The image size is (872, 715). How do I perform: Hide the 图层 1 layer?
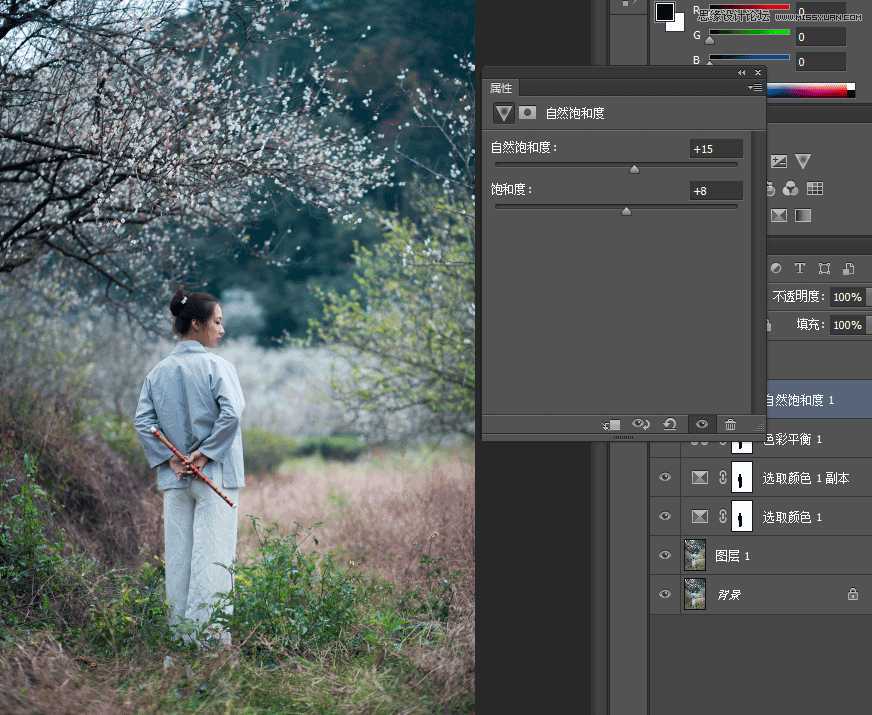tap(664, 555)
